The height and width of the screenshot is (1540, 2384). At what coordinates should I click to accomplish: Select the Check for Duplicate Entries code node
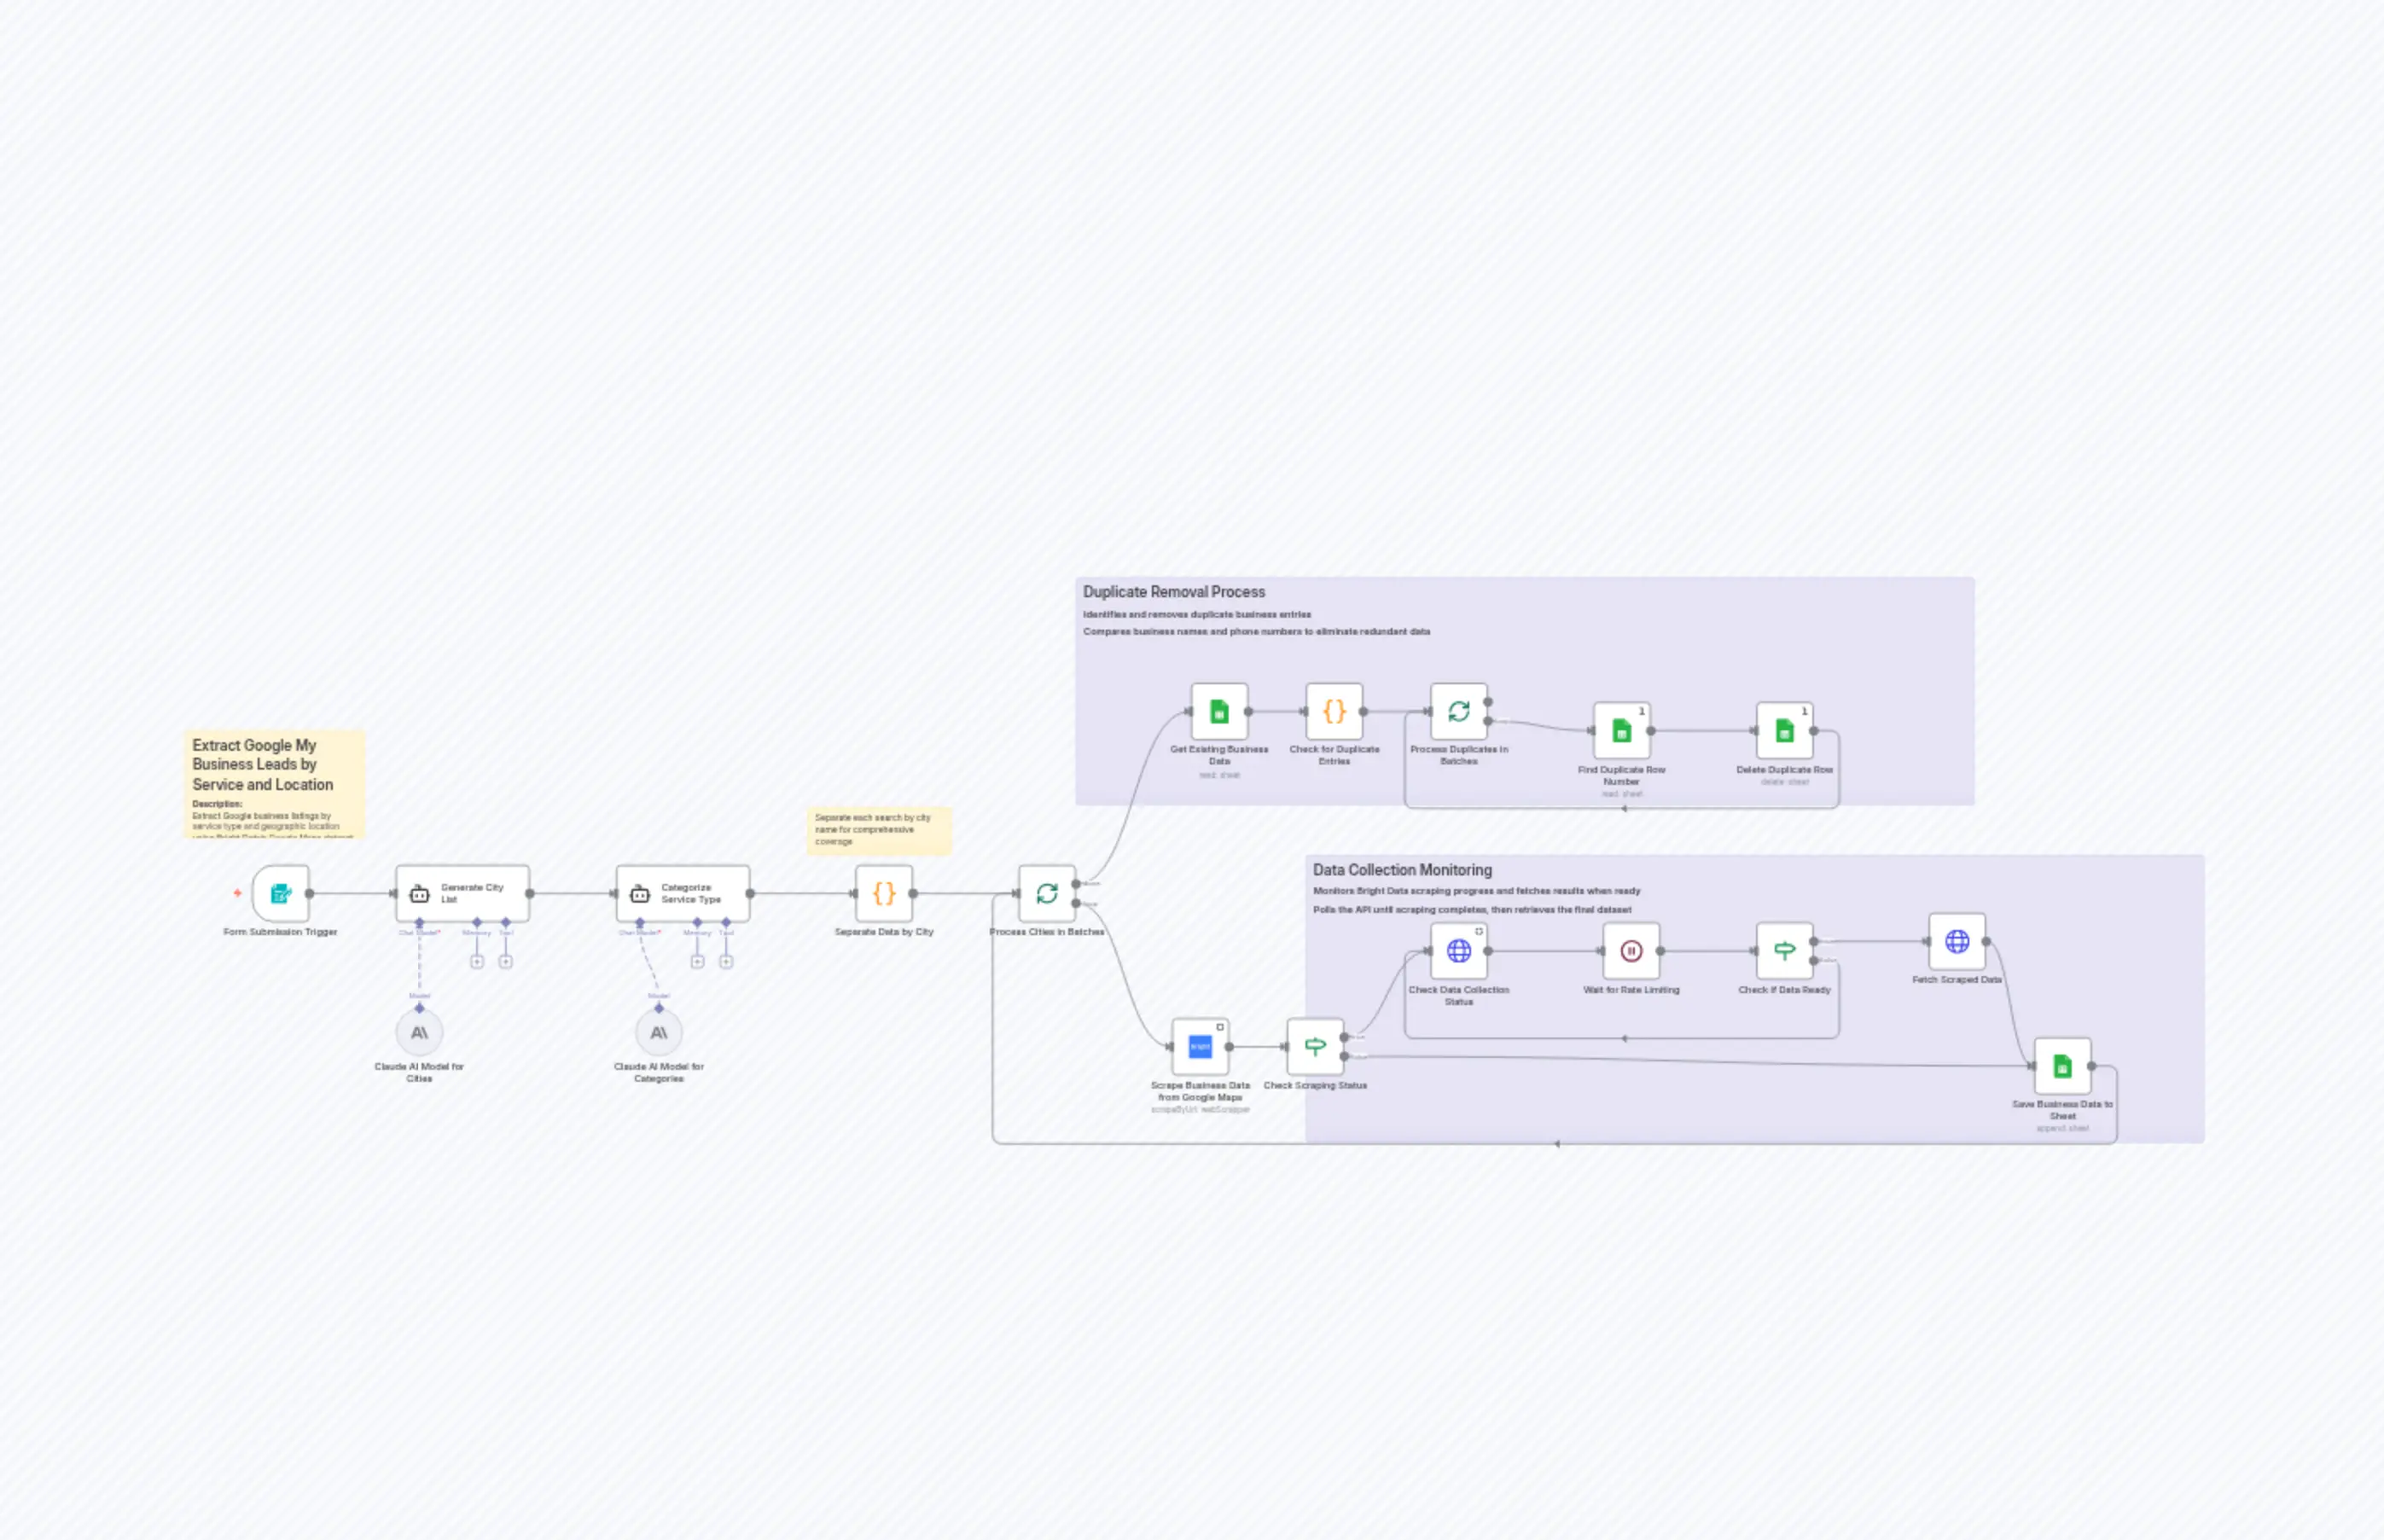point(1334,712)
